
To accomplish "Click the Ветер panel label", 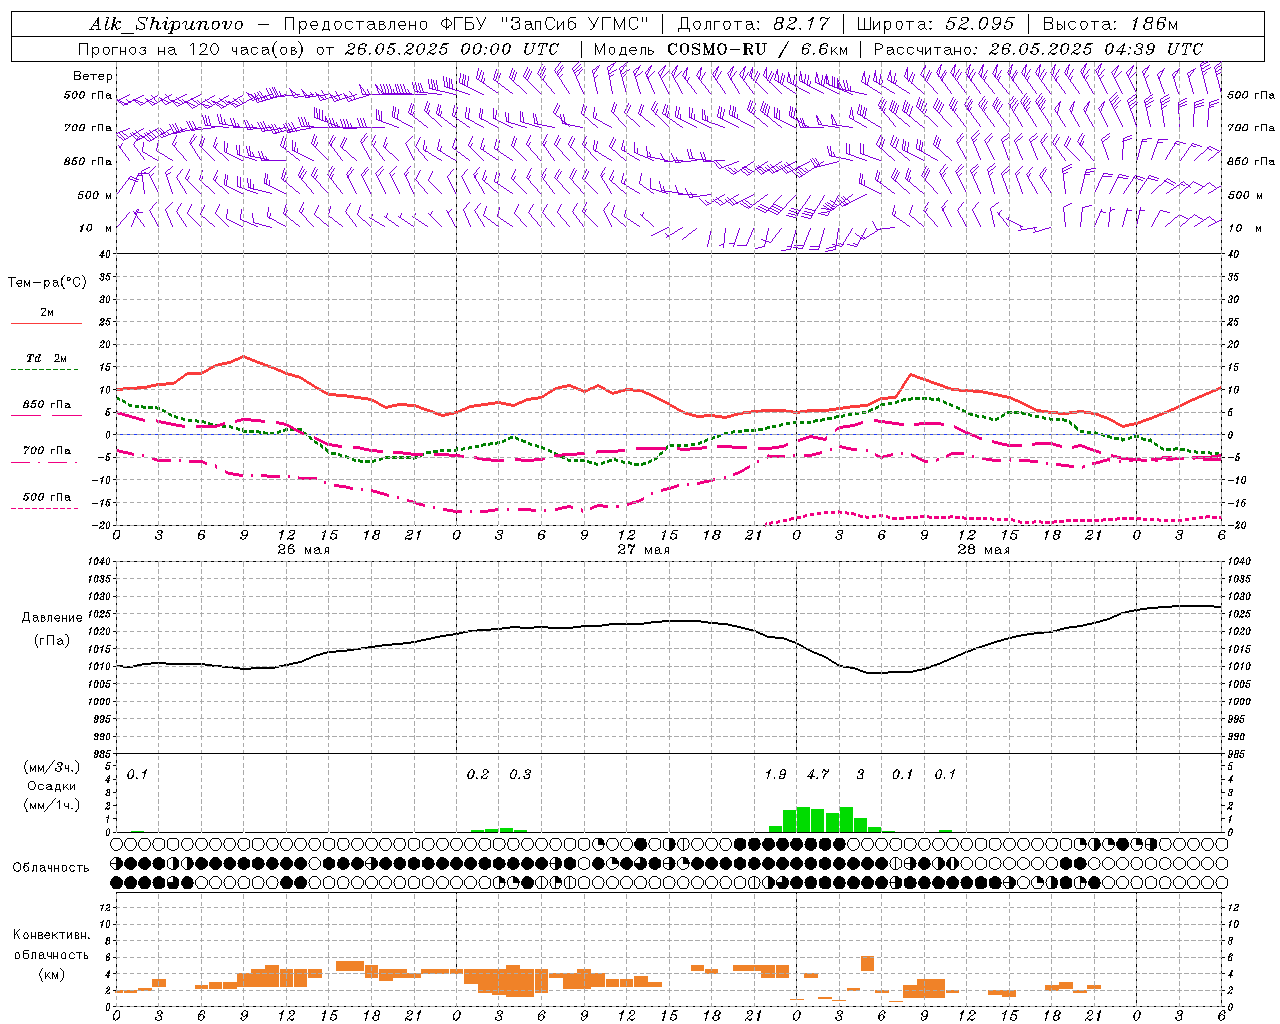I will point(93,76).
